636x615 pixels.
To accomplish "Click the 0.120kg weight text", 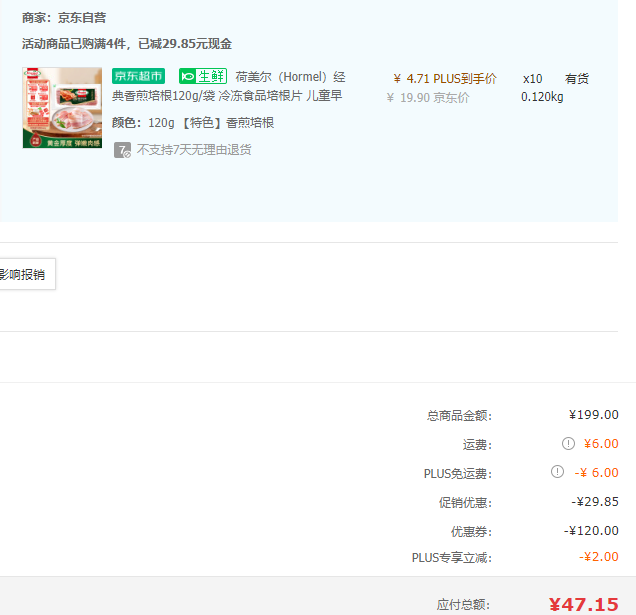I will (542, 97).
